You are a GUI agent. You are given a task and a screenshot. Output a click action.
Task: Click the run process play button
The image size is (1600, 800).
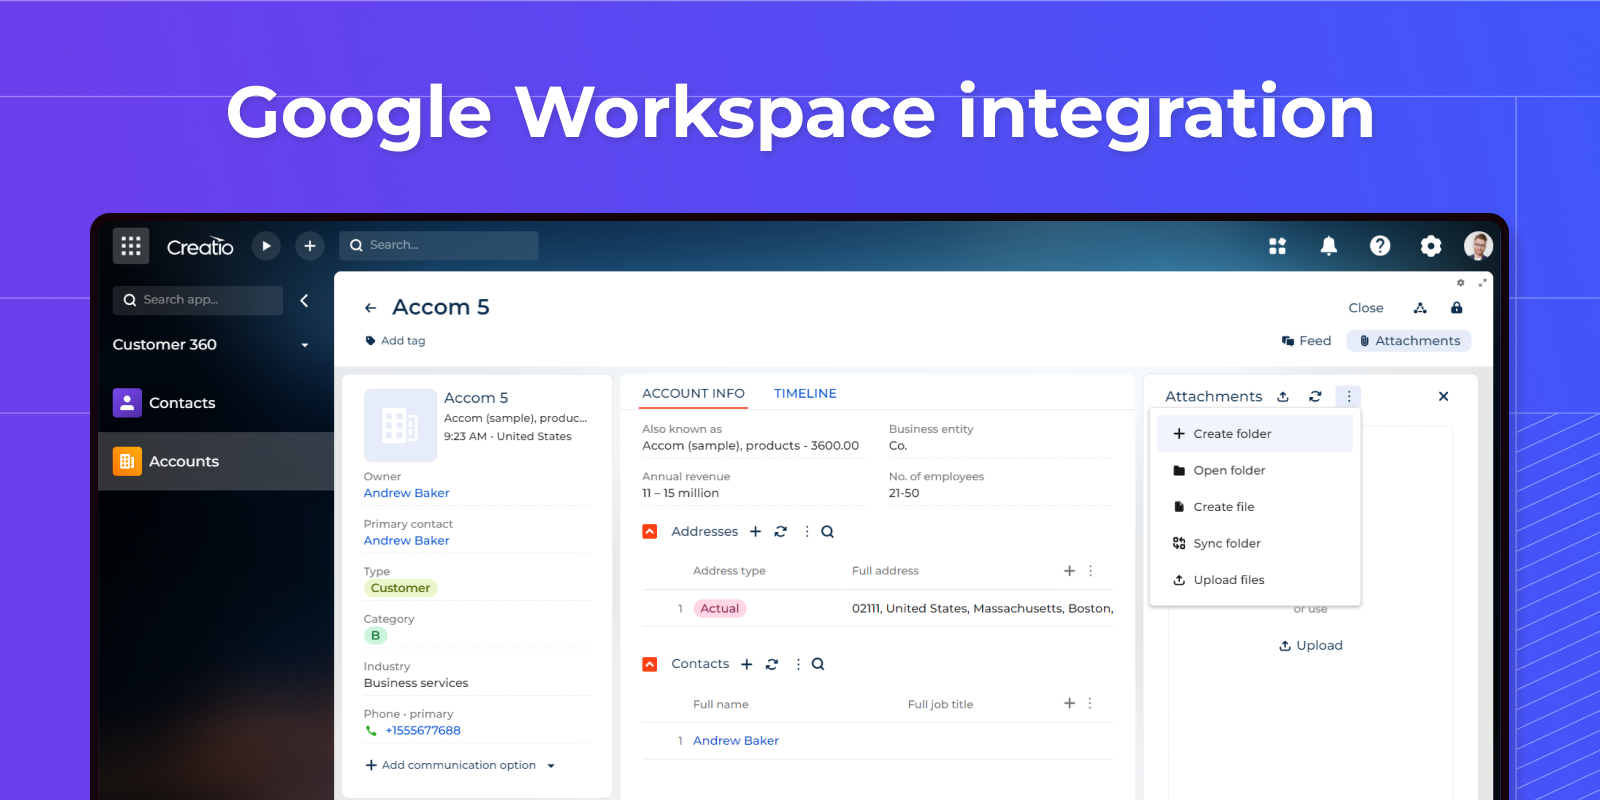pos(266,246)
